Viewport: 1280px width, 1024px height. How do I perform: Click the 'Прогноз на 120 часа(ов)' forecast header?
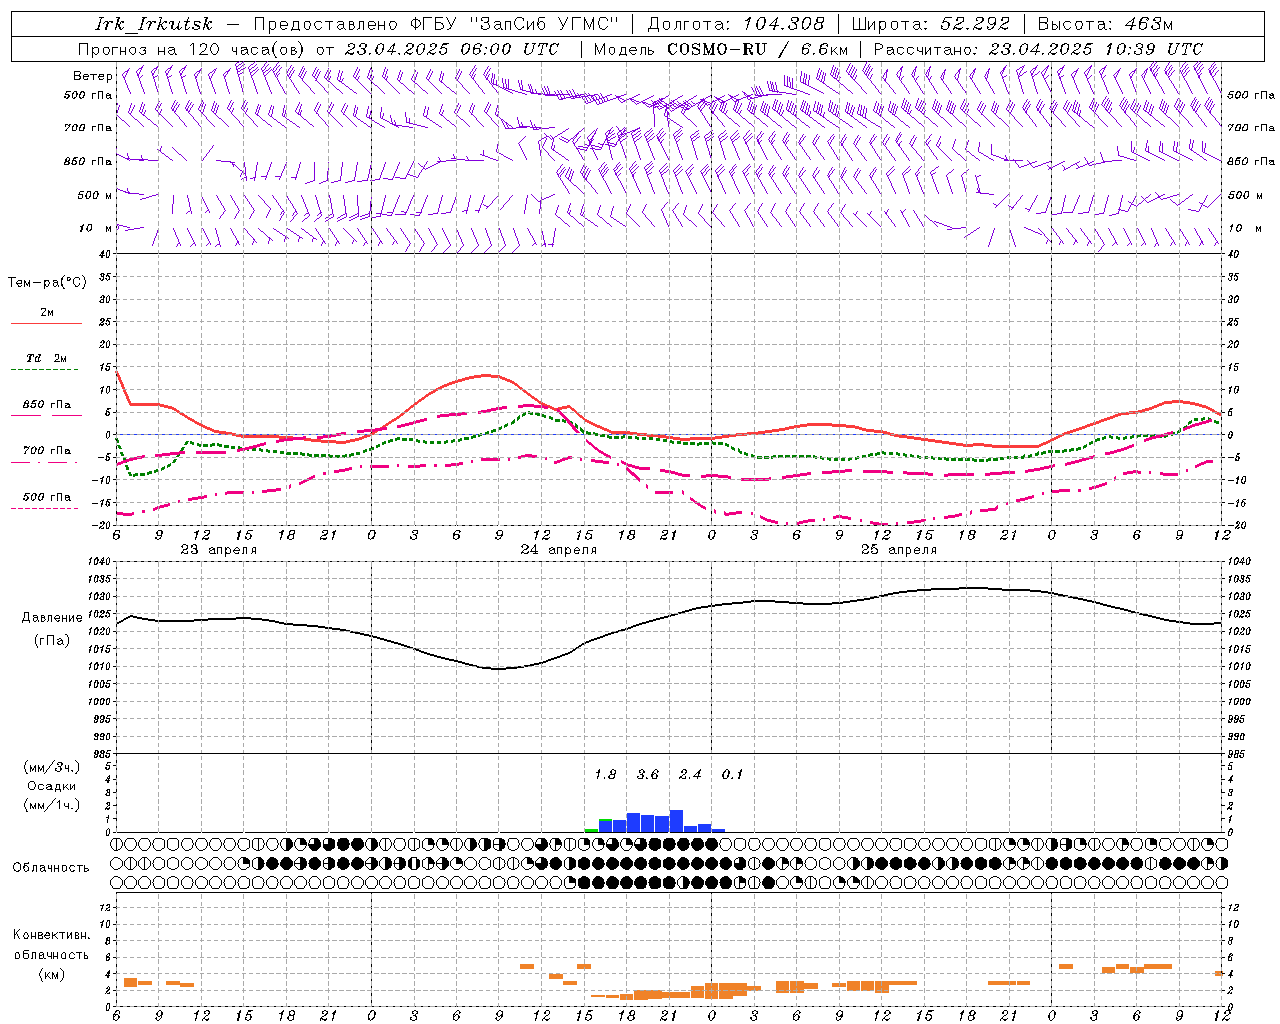[x=192, y=49]
